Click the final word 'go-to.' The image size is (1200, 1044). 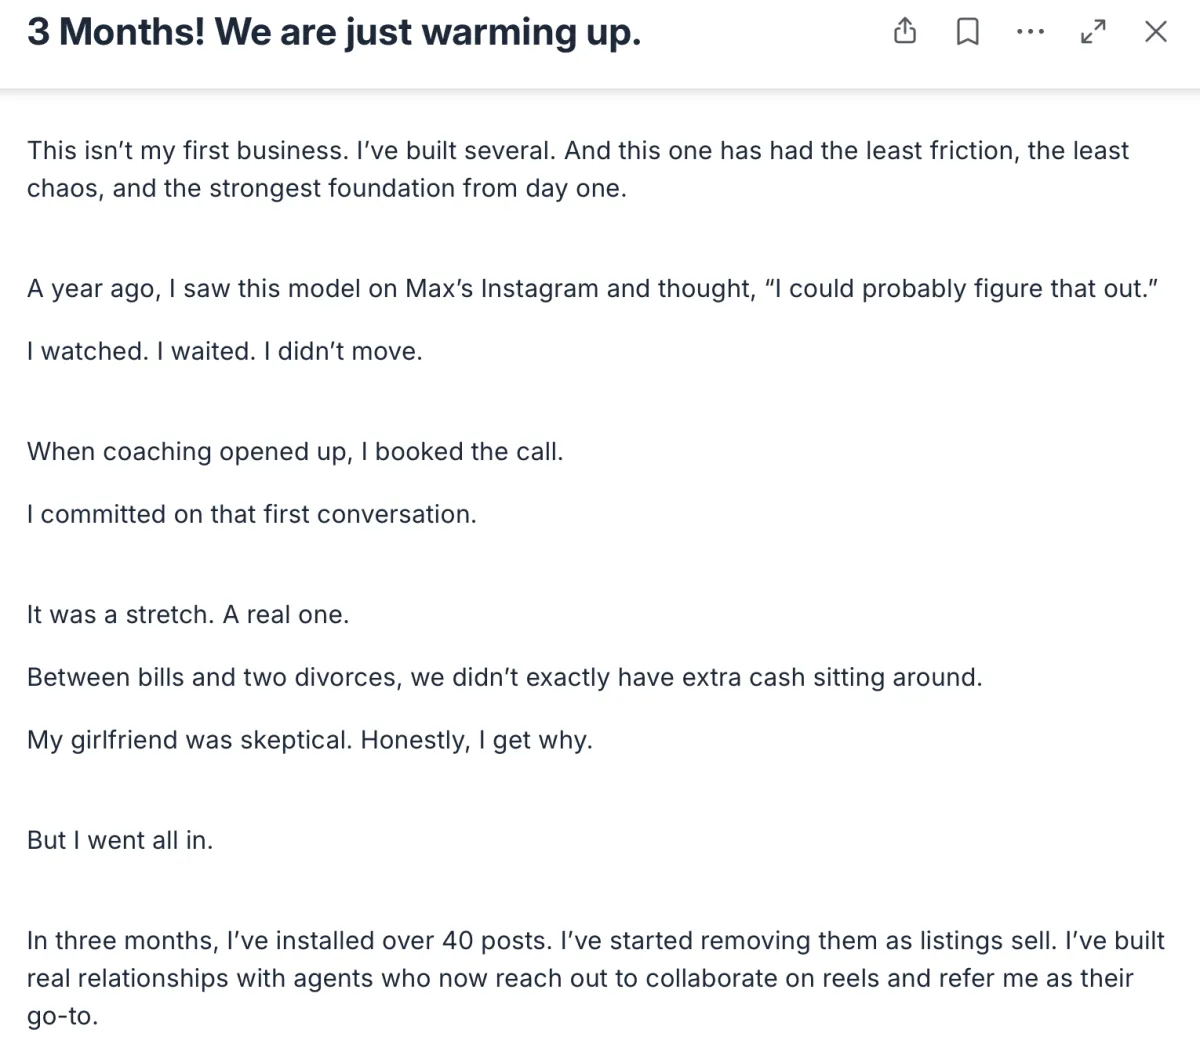click(62, 1016)
